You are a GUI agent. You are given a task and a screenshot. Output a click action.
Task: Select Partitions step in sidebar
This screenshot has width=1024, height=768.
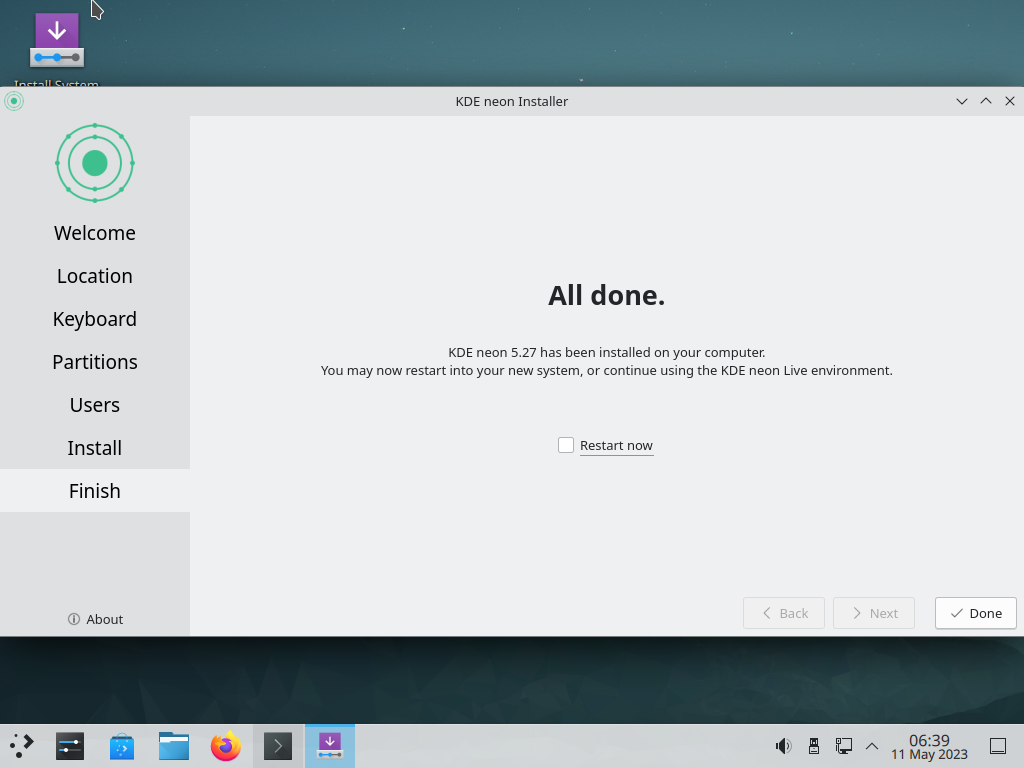click(x=95, y=362)
